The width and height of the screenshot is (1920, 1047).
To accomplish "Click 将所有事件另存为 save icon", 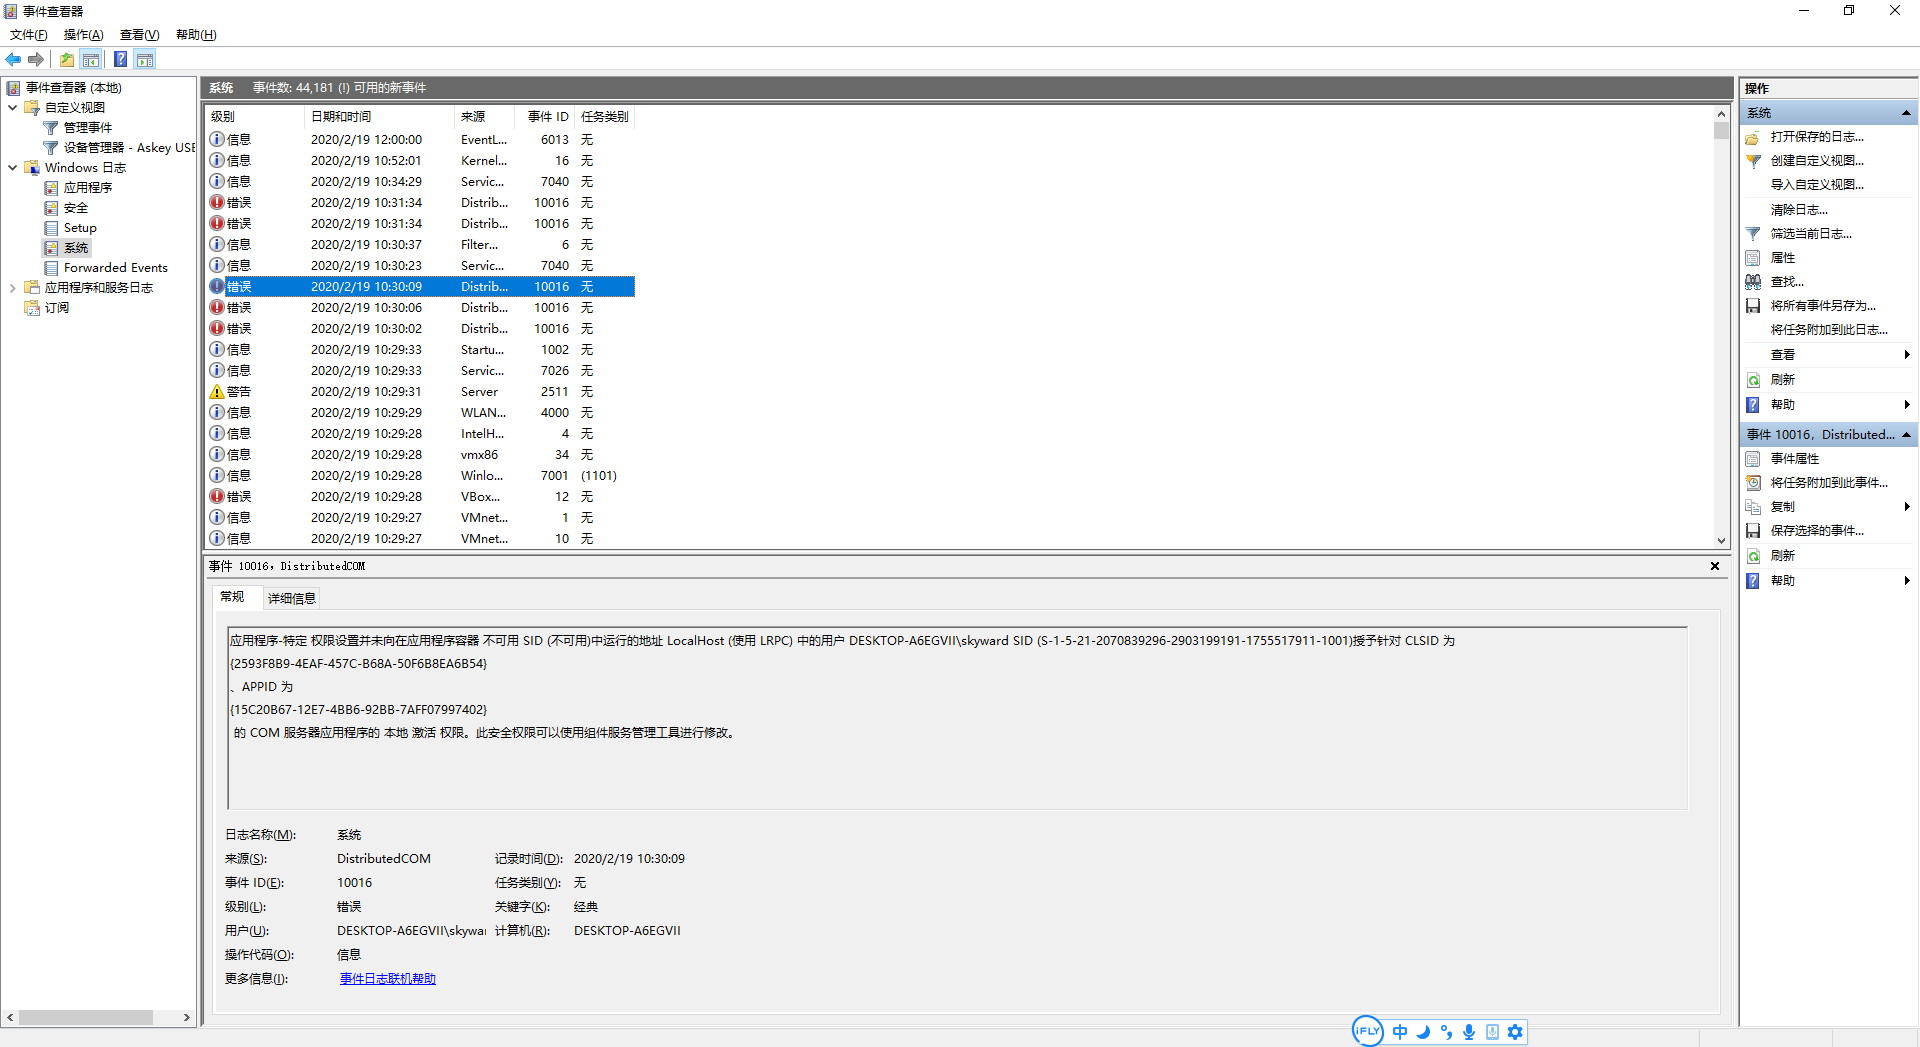I will click(1753, 306).
